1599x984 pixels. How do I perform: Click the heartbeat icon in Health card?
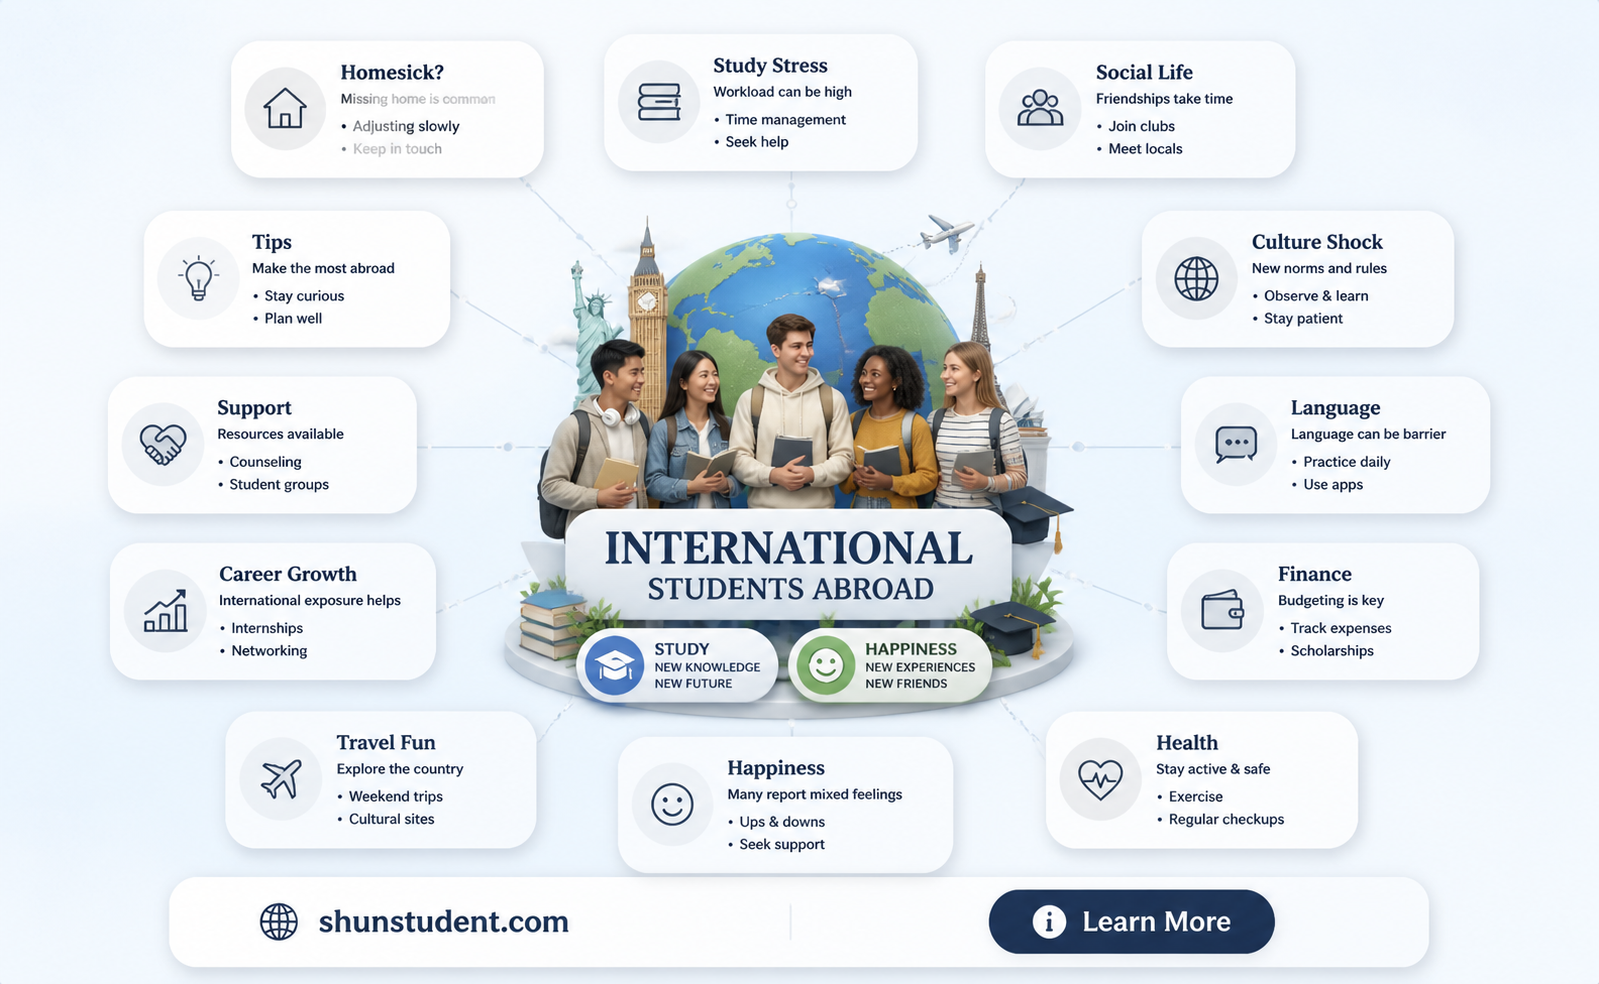coord(1100,778)
